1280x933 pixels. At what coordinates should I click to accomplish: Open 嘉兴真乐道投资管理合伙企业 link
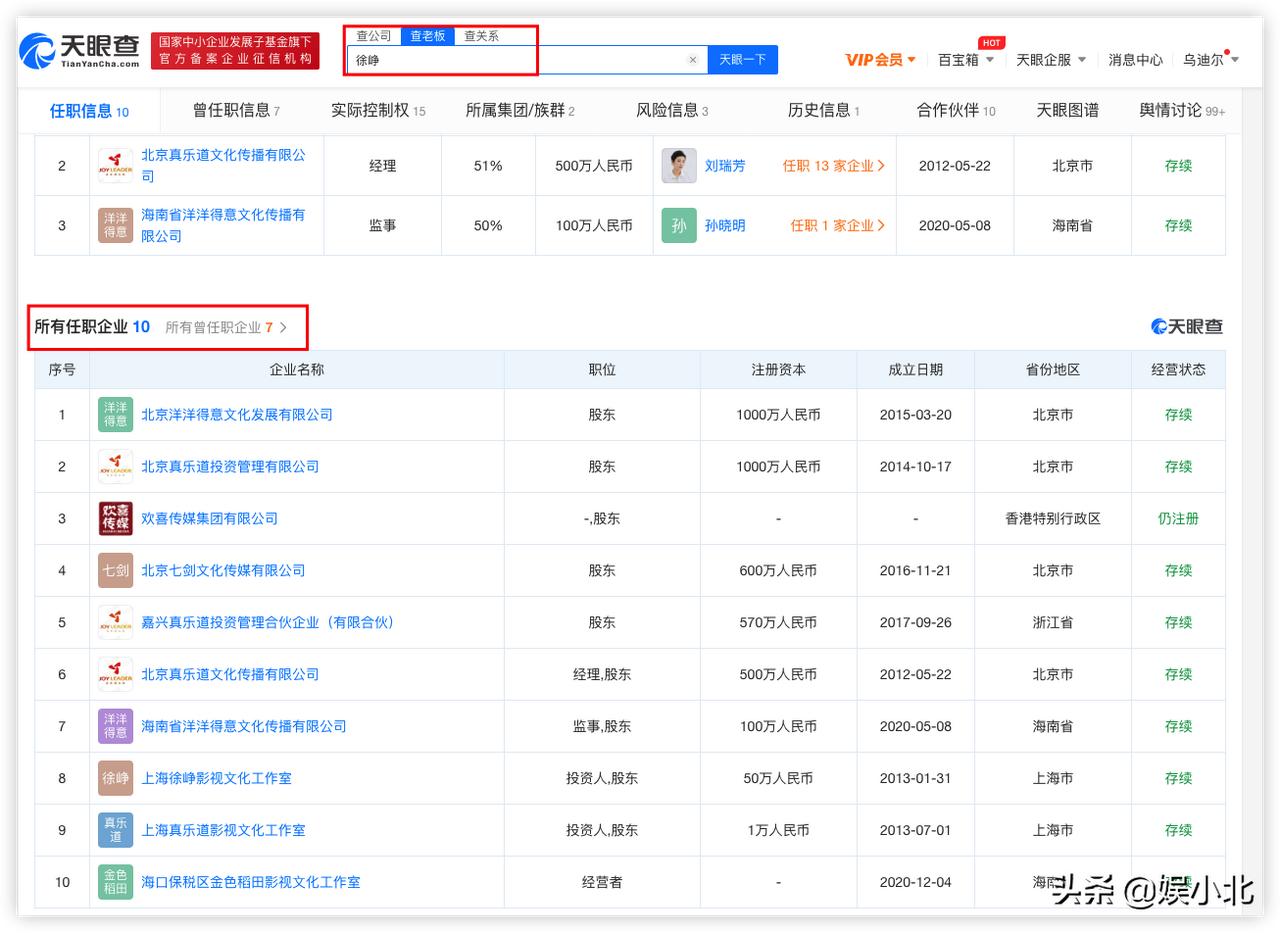pyautogui.click(x=271, y=622)
